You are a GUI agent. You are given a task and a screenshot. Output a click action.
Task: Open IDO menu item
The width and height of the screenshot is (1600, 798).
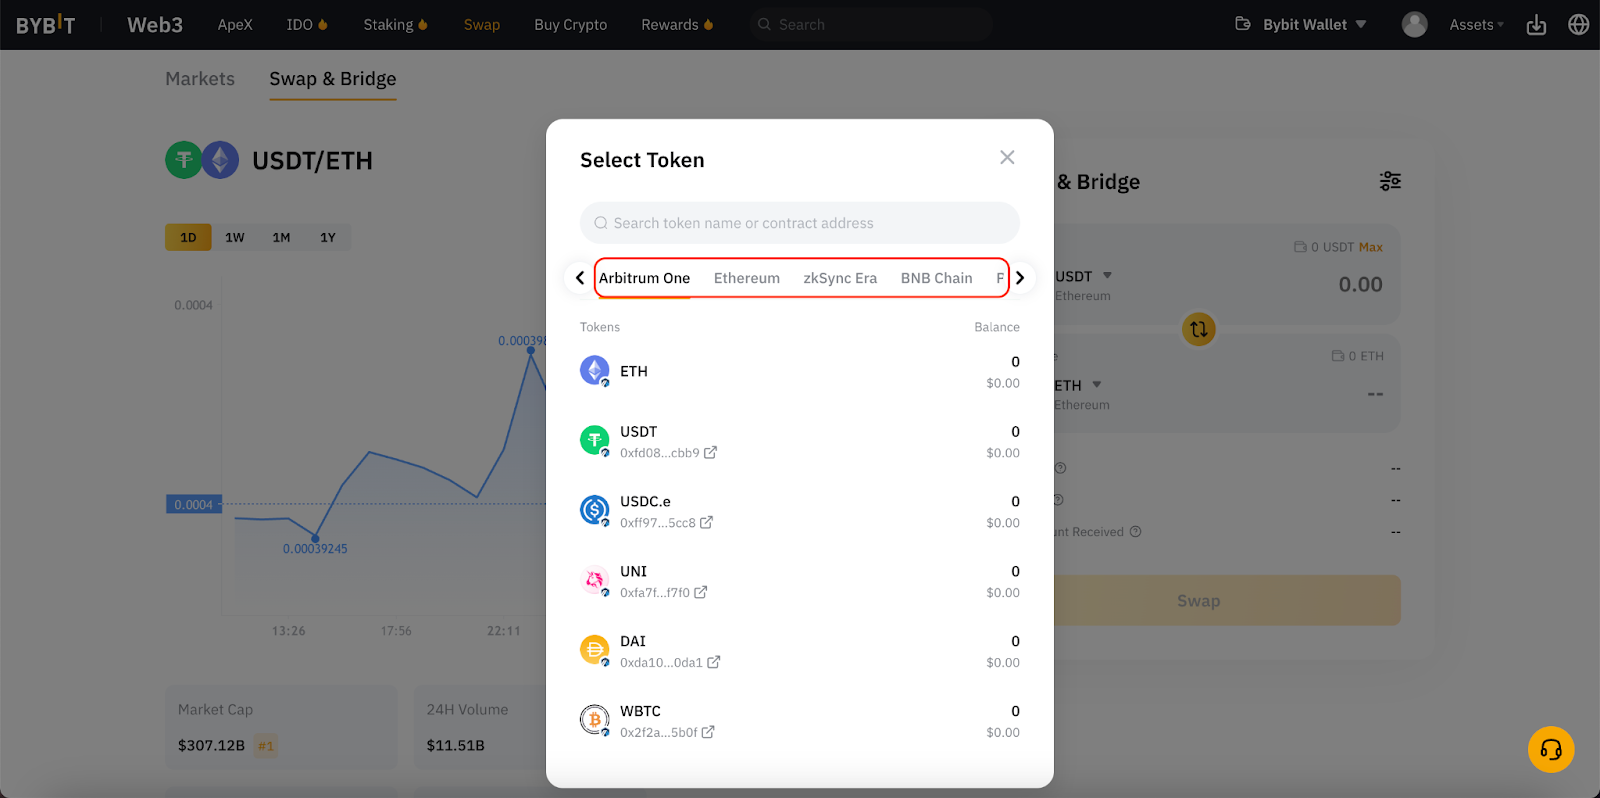tap(307, 25)
